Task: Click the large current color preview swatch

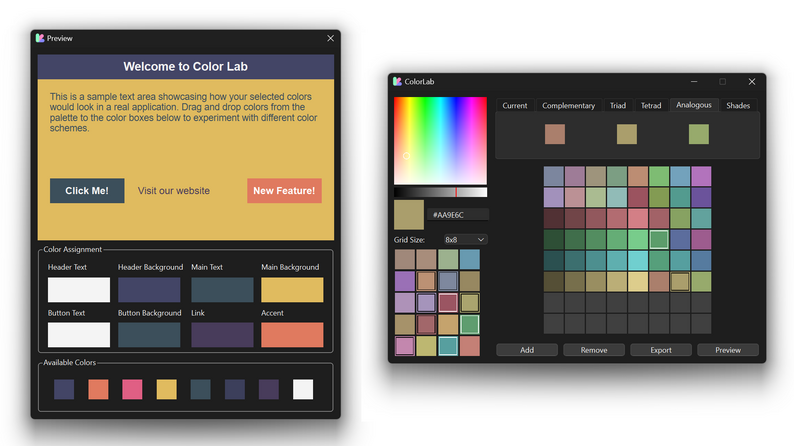Action: point(409,215)
